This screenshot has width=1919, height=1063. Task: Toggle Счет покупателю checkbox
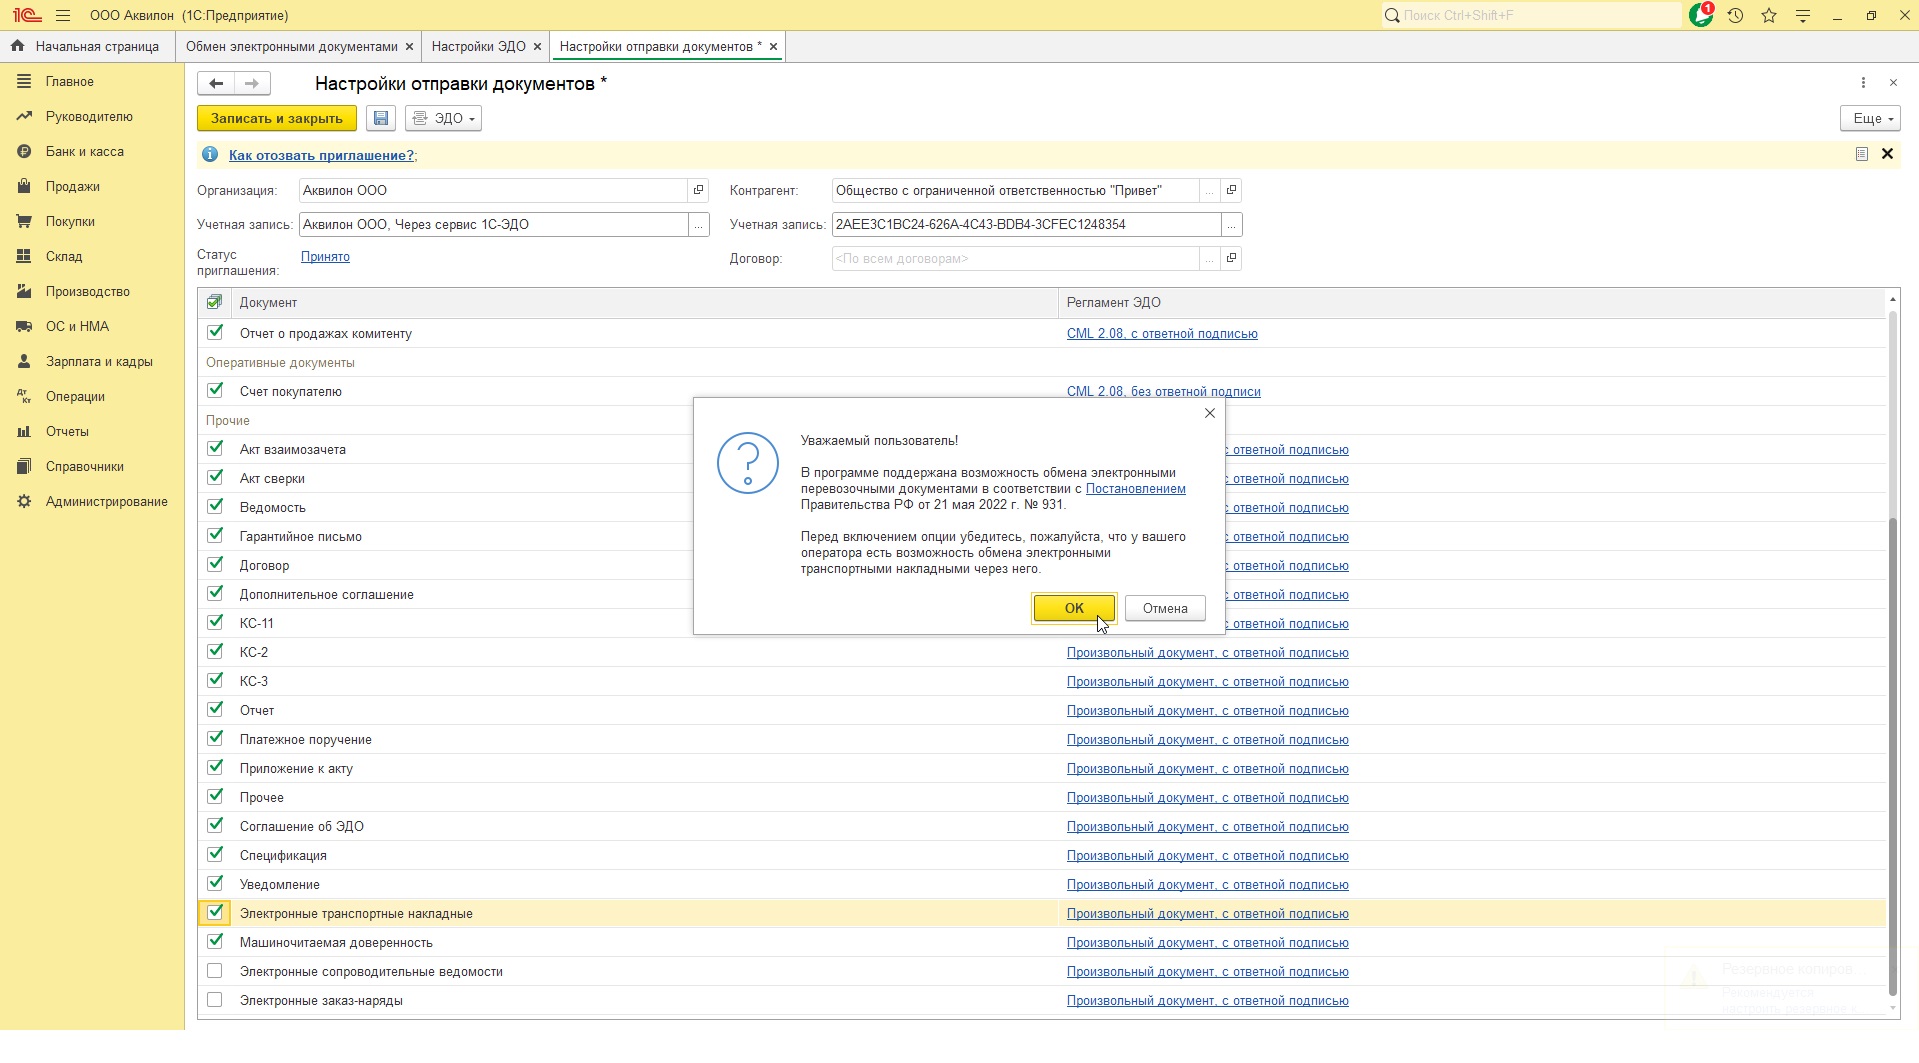point(215,390)
